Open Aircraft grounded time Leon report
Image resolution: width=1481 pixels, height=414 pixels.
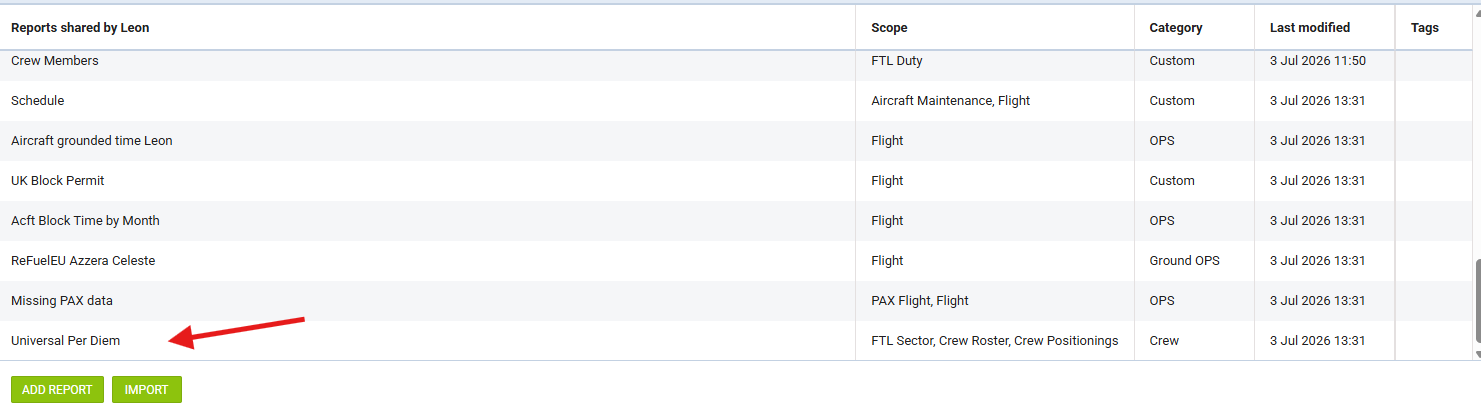(x=92, y=141)
